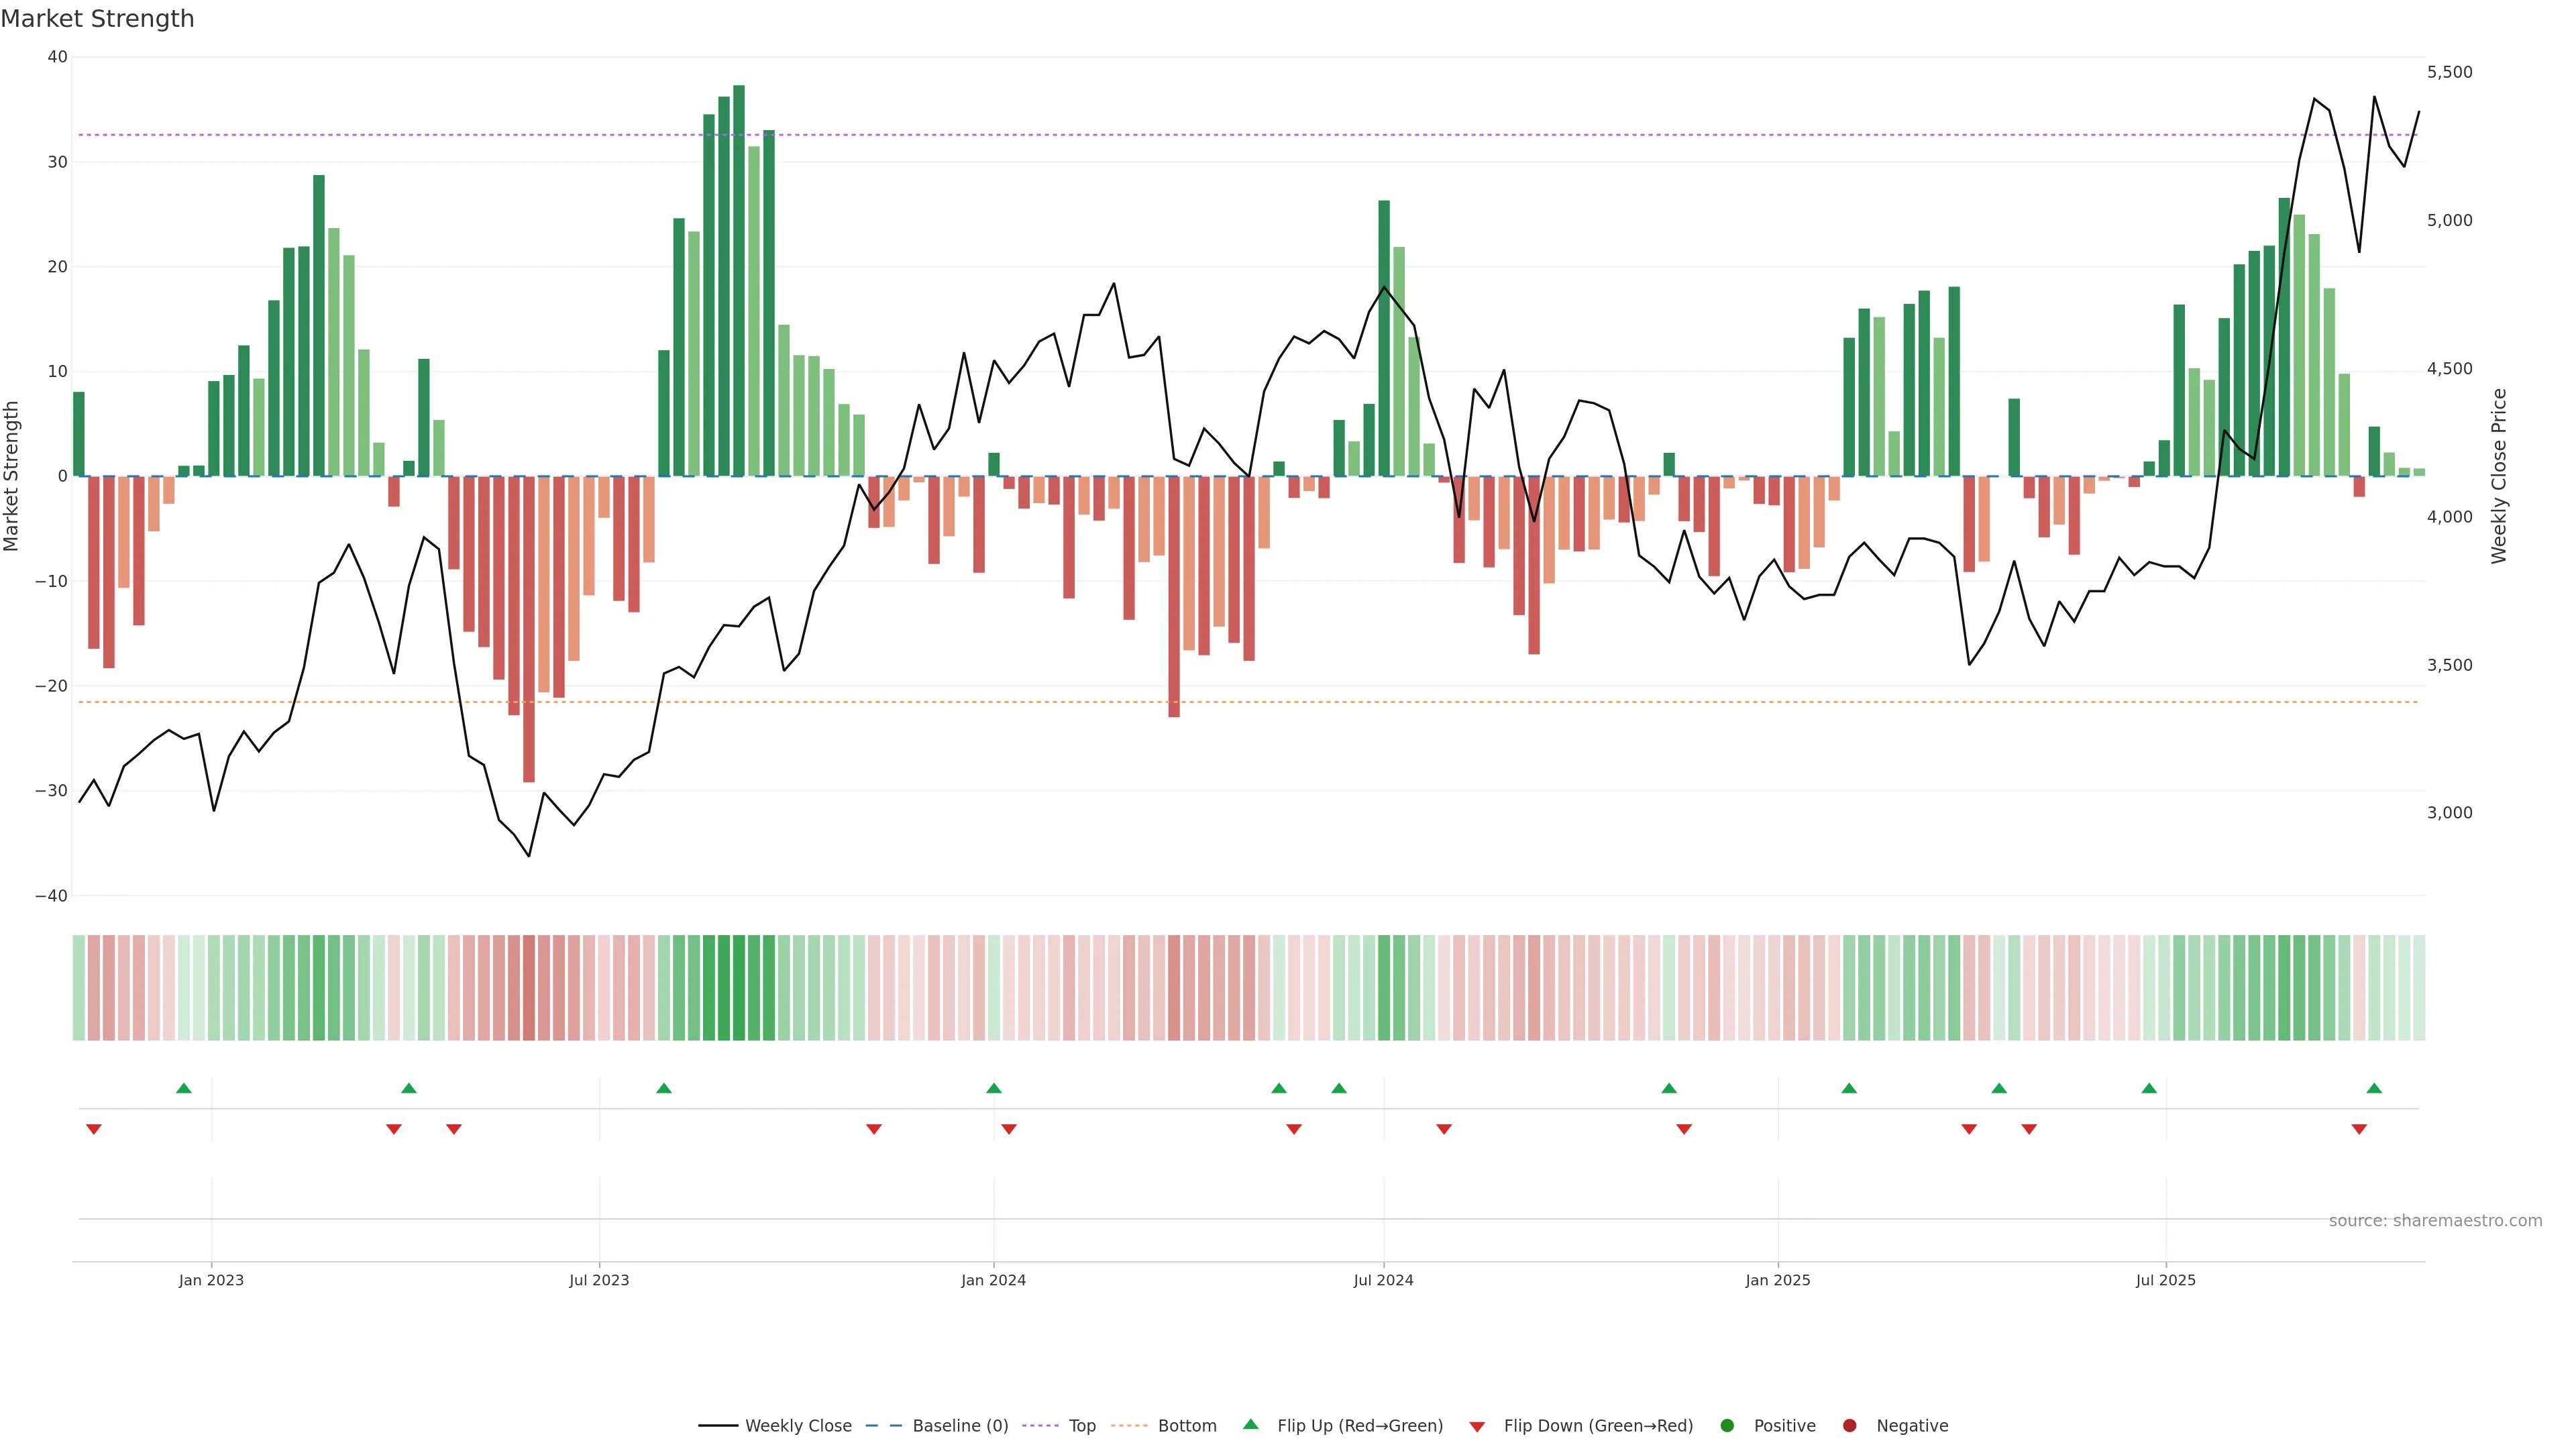Click the last red flip-down marker
This screenshot has width=2576, height=1449.
(x=2359, y=1129)
